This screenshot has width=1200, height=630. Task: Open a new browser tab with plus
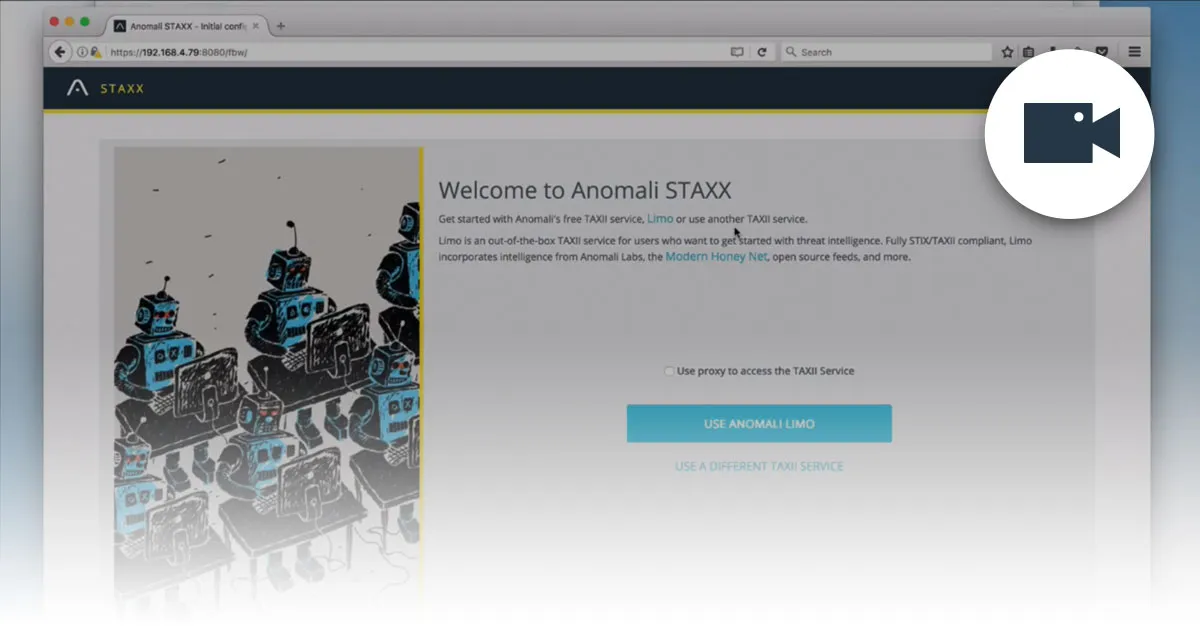pyautogui.click(x=280, y=26)
